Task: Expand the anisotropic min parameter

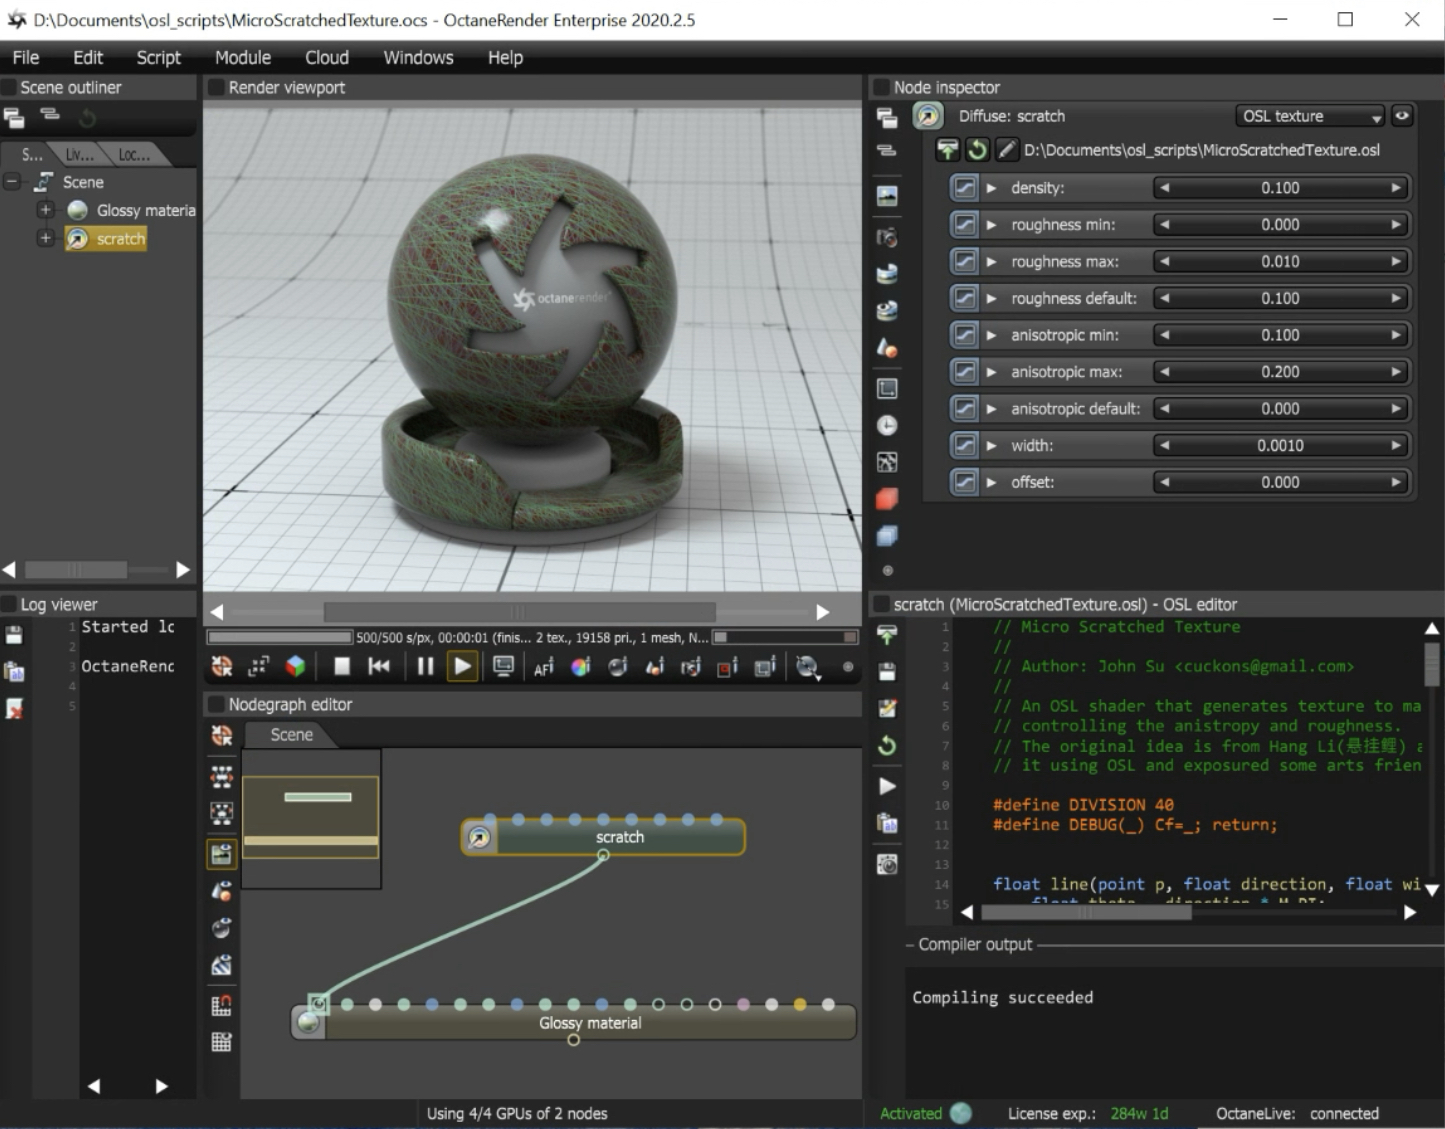Action: pos(991,335)
